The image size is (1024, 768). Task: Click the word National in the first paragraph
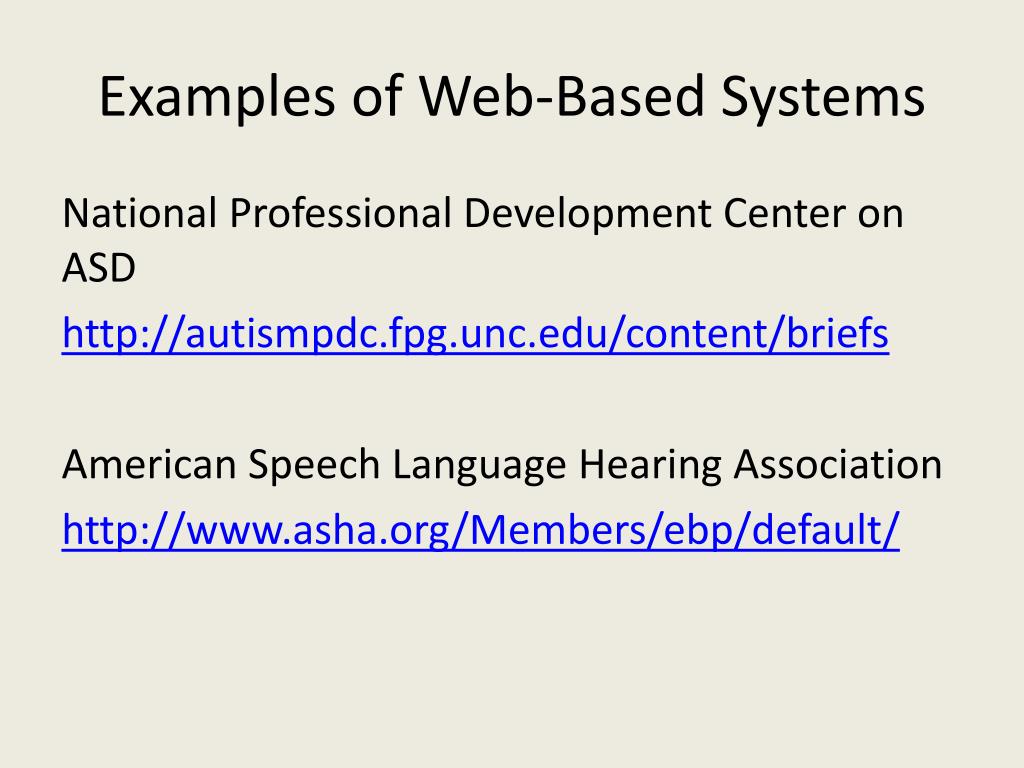139,214
